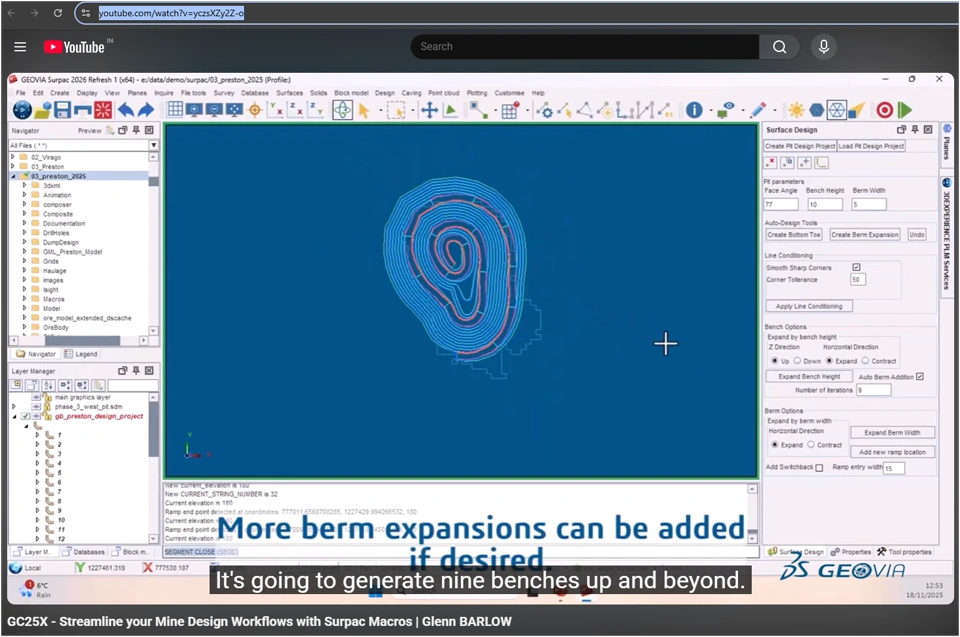Click the wireframe hexagon rendering icon

point(836,110)
